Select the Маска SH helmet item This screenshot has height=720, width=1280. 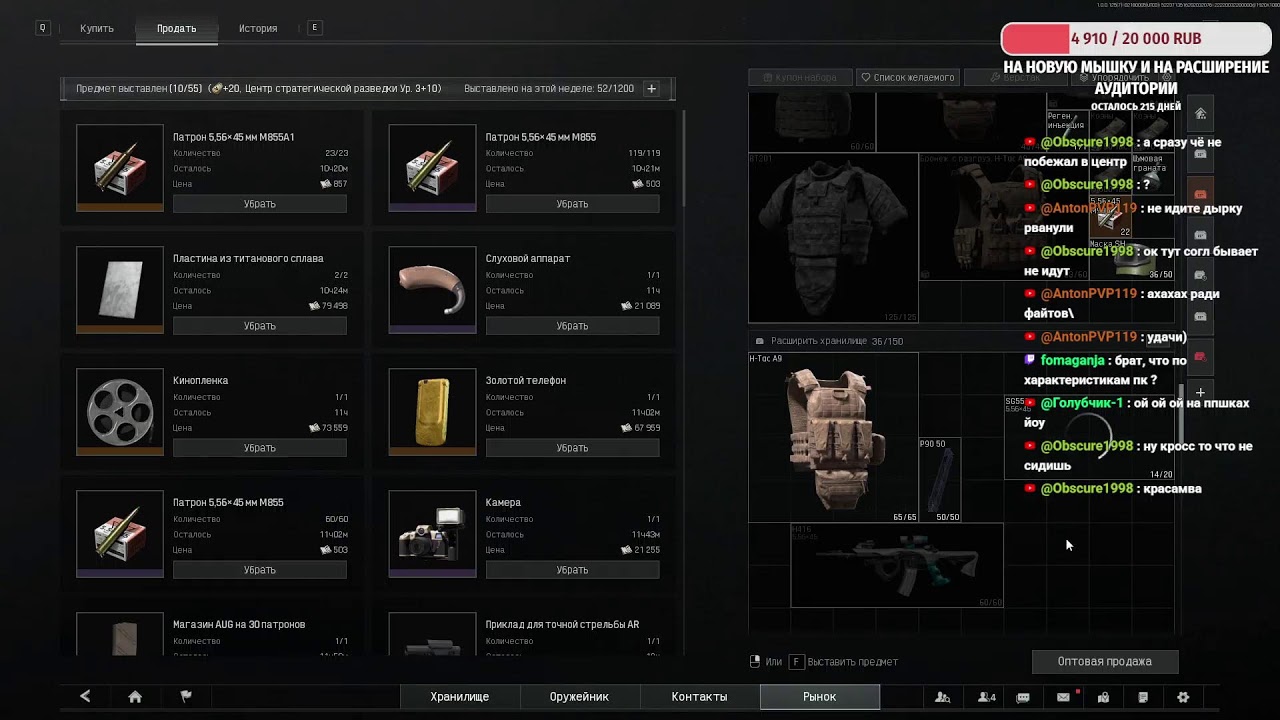1130,259
